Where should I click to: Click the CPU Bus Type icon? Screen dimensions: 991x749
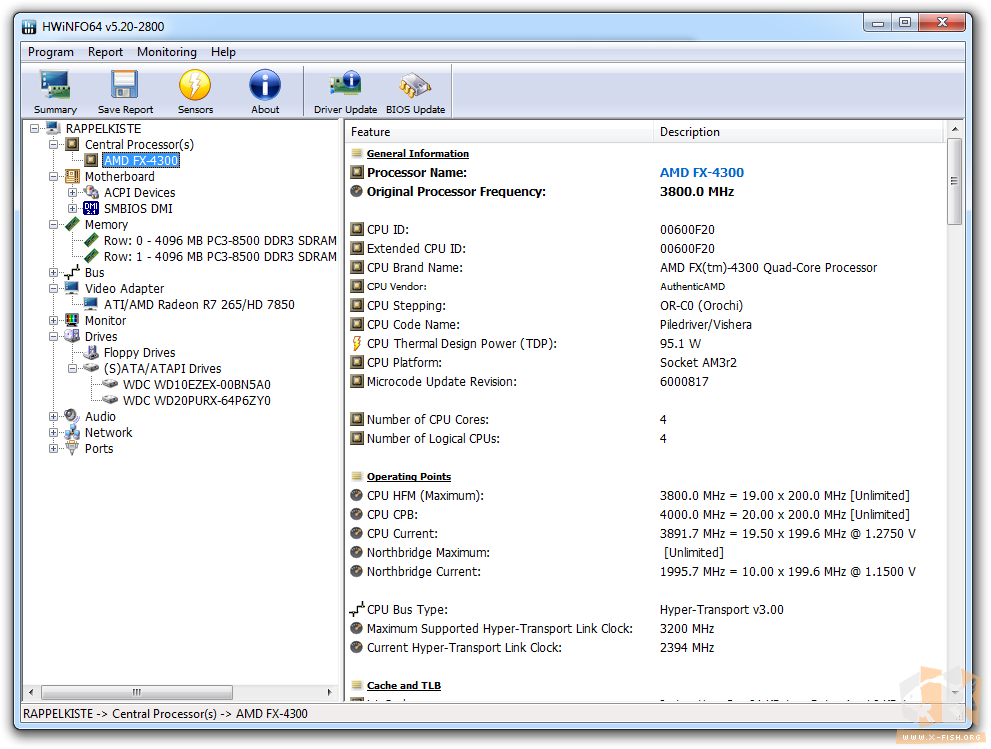coord(356,609)
